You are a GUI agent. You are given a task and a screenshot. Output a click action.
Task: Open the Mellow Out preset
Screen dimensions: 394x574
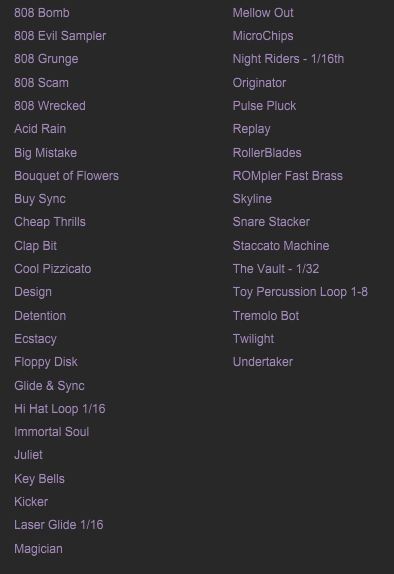coord(263,13)
